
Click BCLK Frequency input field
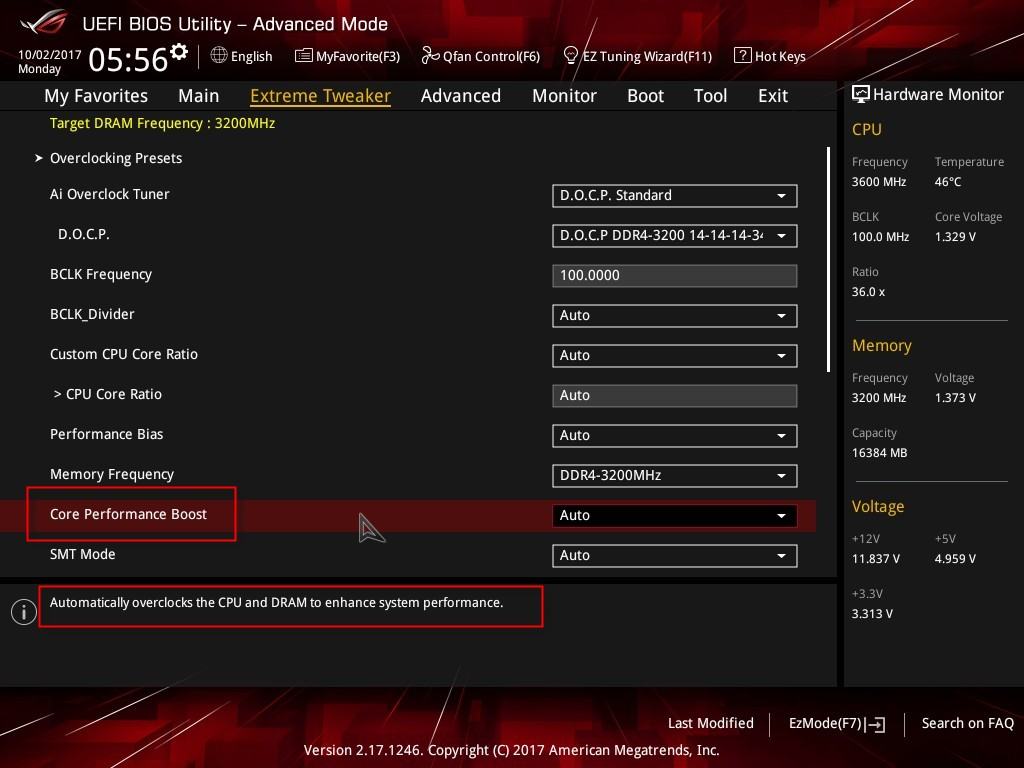[675, 276]
